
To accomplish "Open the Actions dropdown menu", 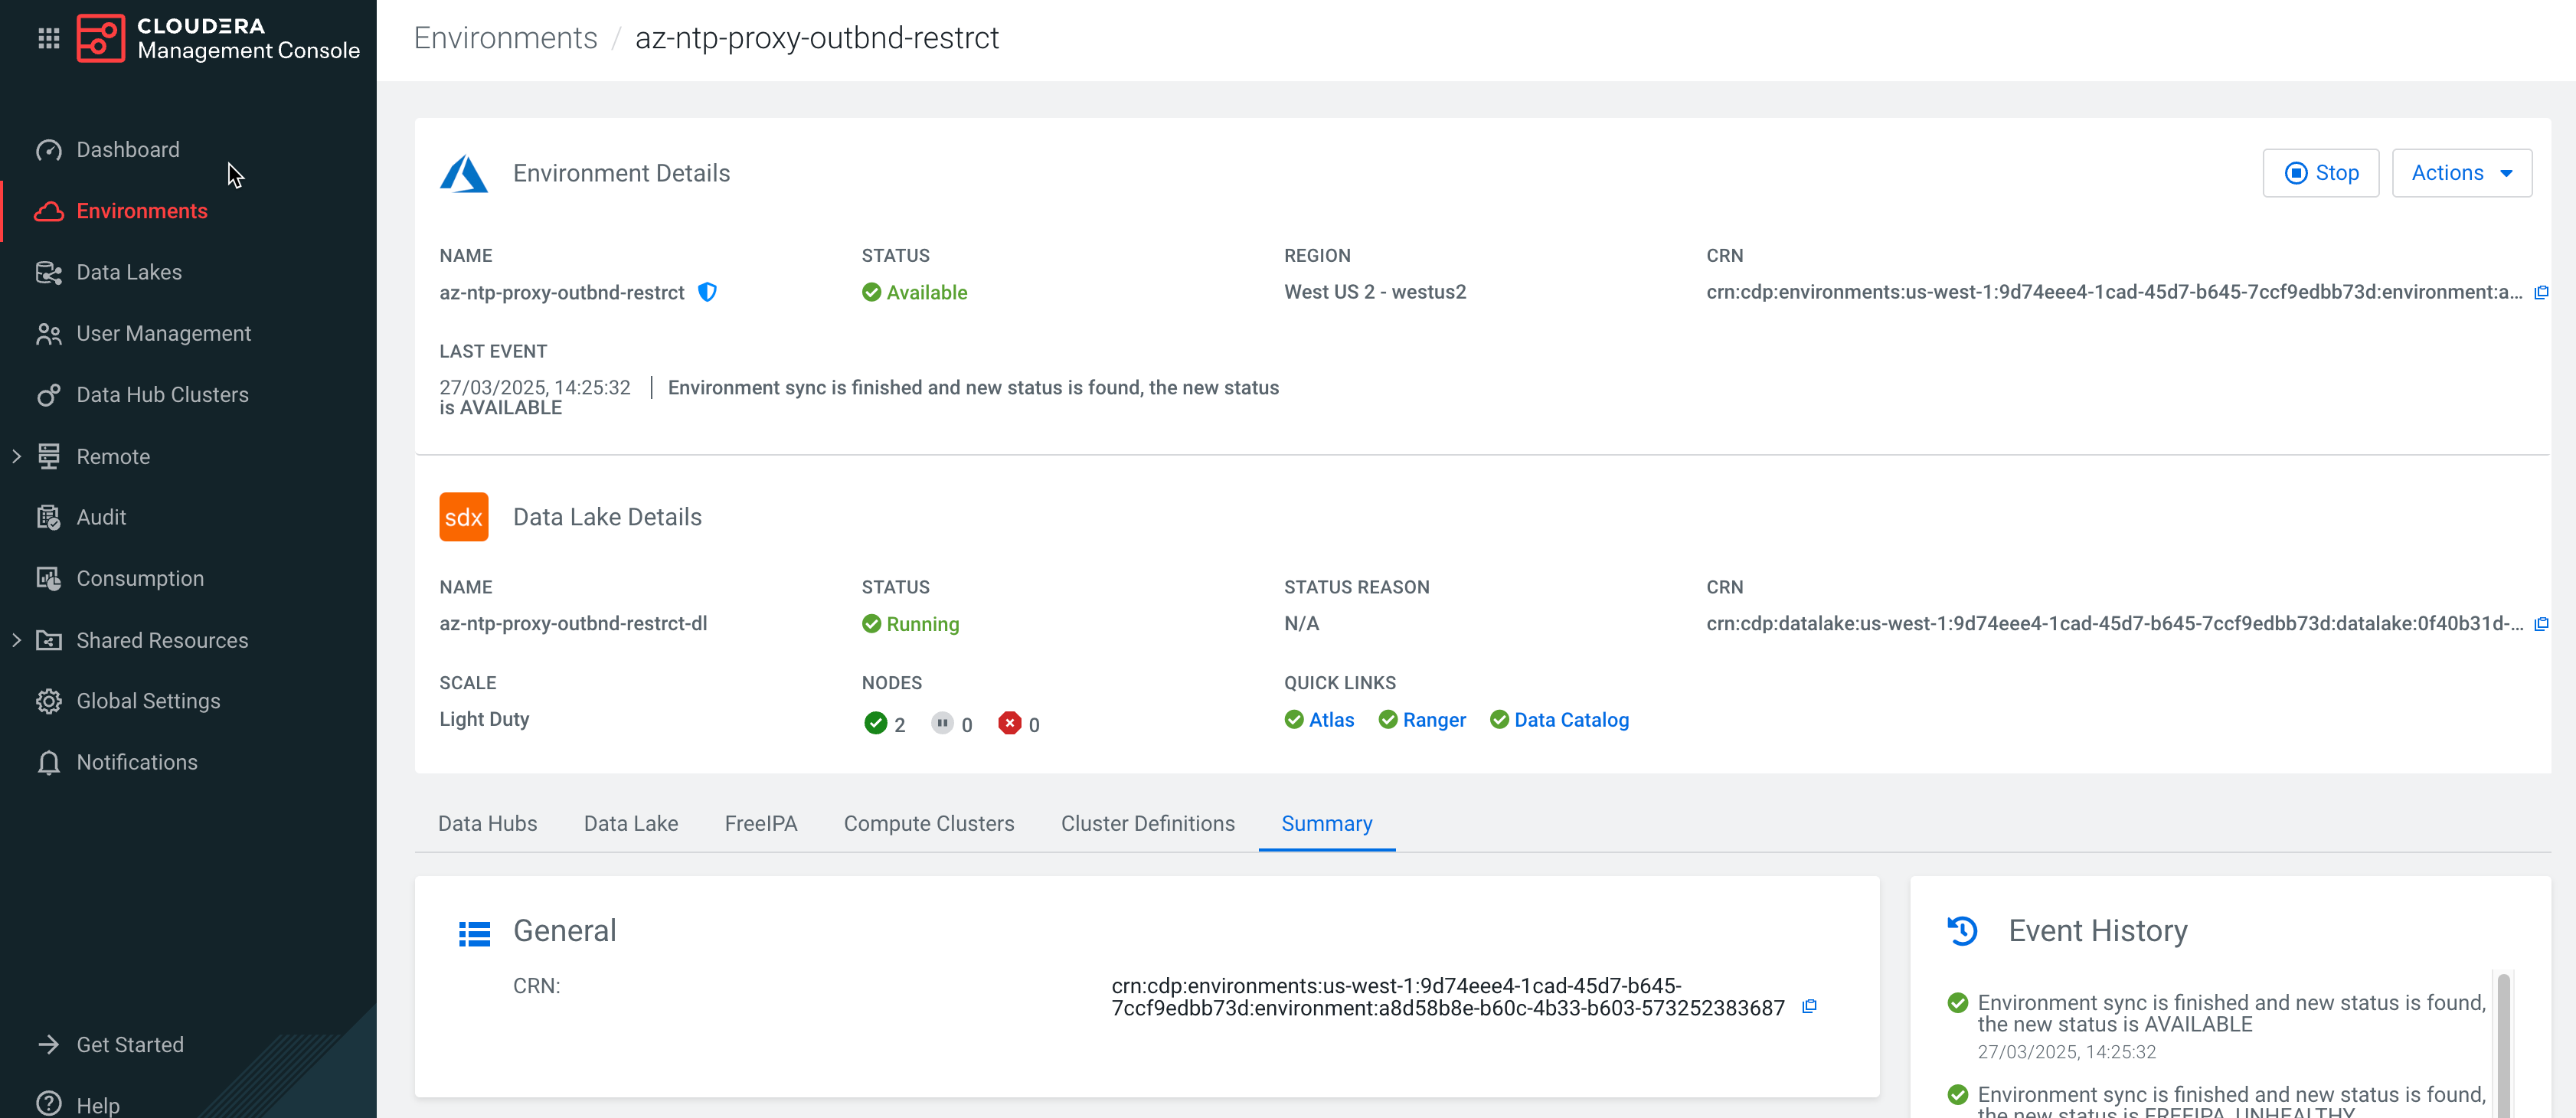I will click(2461, 173).
